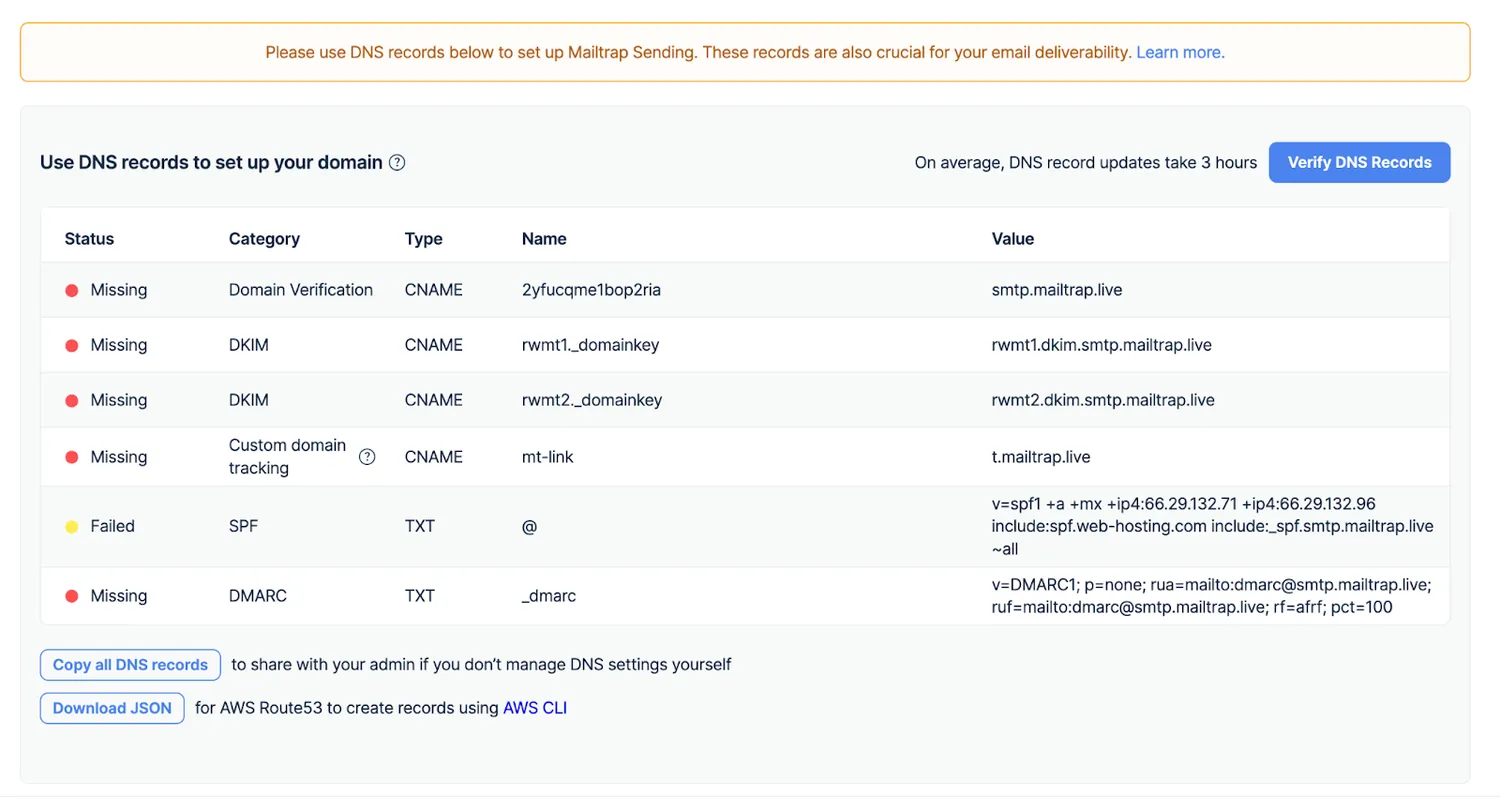Click the yellow Failed status dot for SPF

click(x=72, y=526)
